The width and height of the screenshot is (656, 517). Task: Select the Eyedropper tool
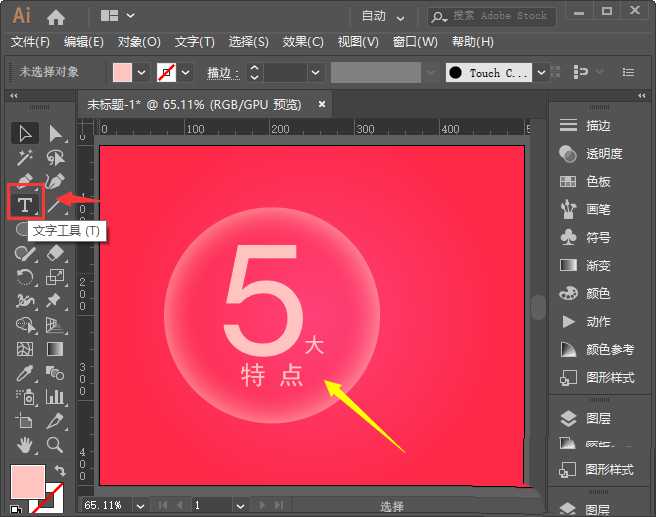coord(25,373)
